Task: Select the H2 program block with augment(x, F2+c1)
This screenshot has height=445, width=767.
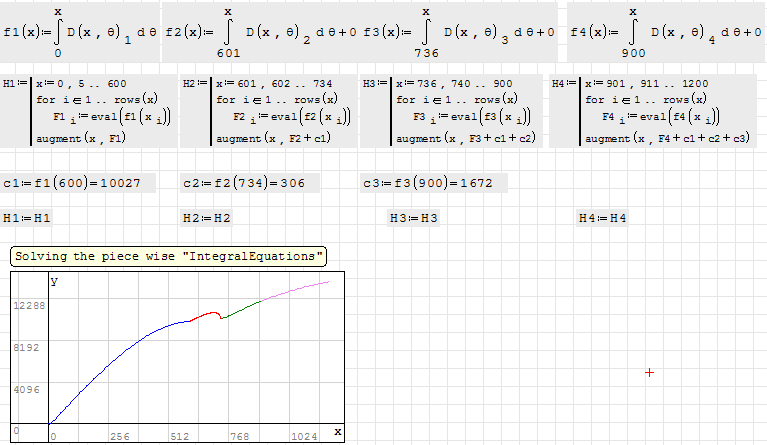Action: pos(267,110)
